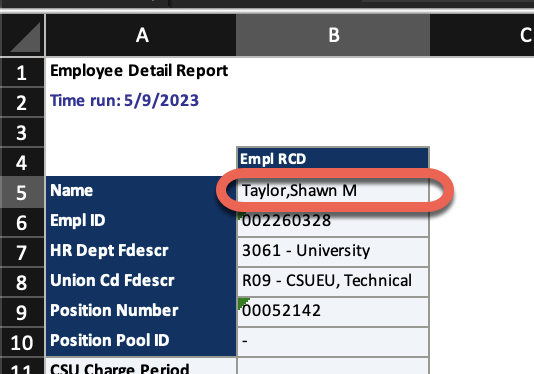The height and width of the screenshot is (374, 534).
Task: Select row 8 header
Action: (x=22, y=282)
